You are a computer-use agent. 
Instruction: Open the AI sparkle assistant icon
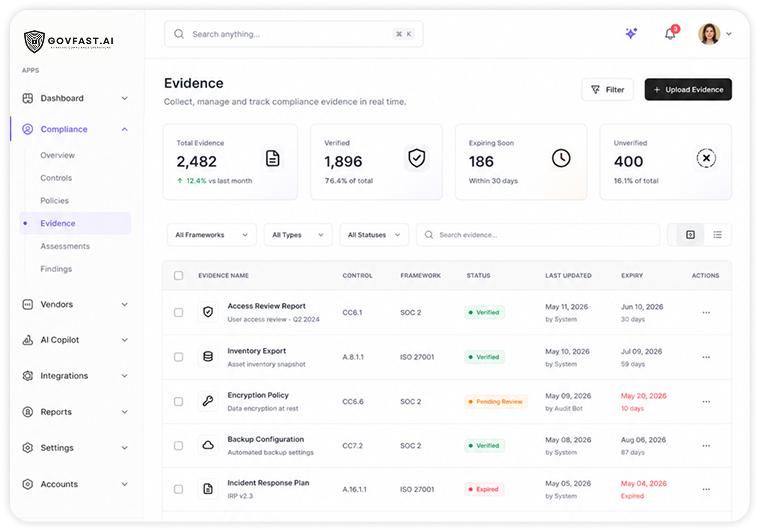631,33
